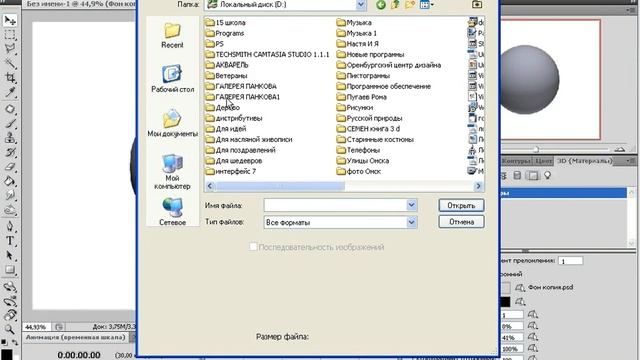Select the Rectangular Marquee tool
Viewport: 640px width, 360px height.
coord(10,35)
